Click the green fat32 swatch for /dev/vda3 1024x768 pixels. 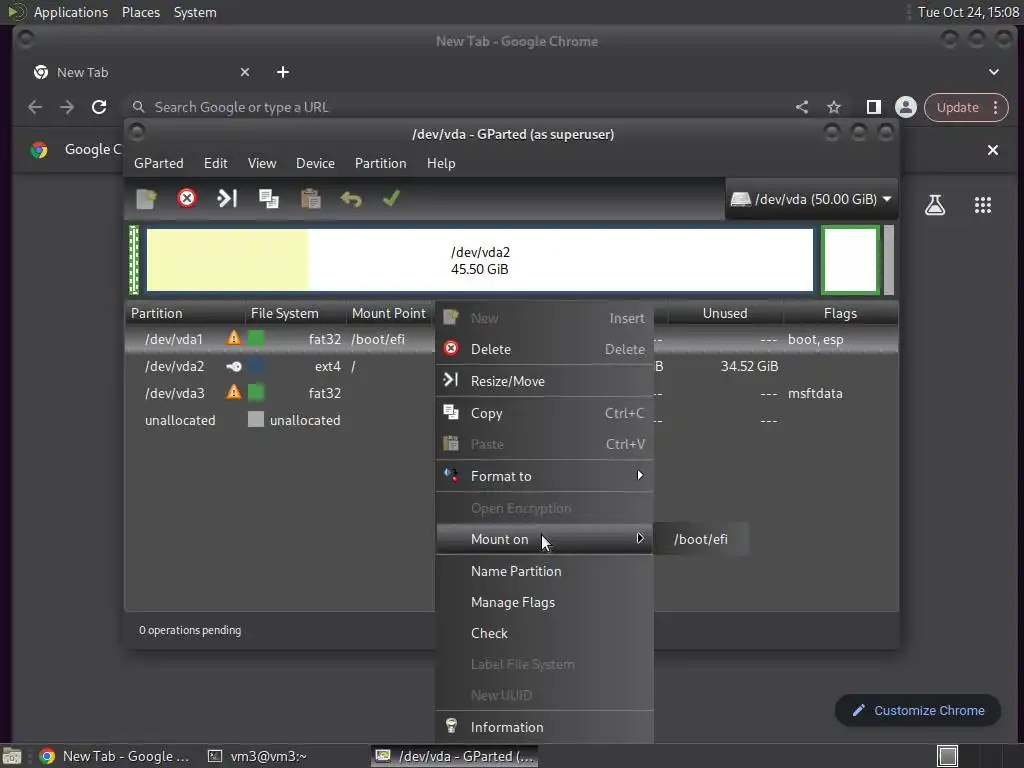pyautogui.click(x=256, y=392)
